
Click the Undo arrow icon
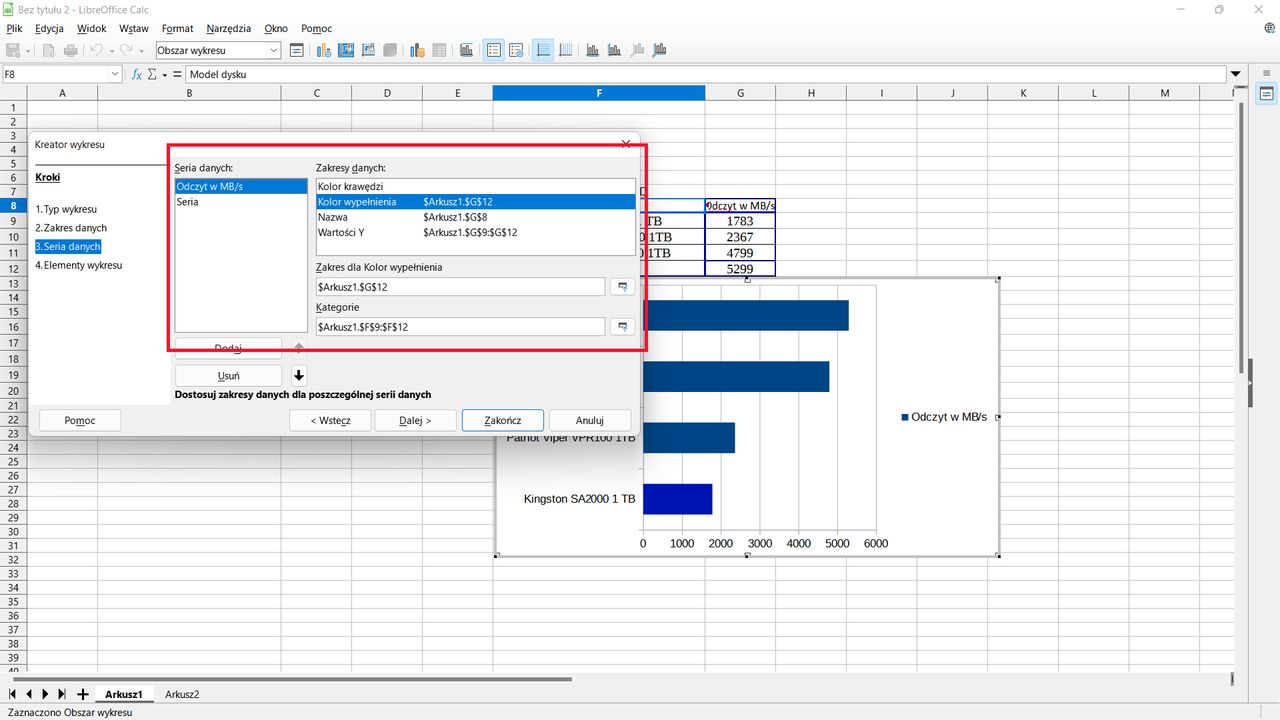(x=96, y=50)
